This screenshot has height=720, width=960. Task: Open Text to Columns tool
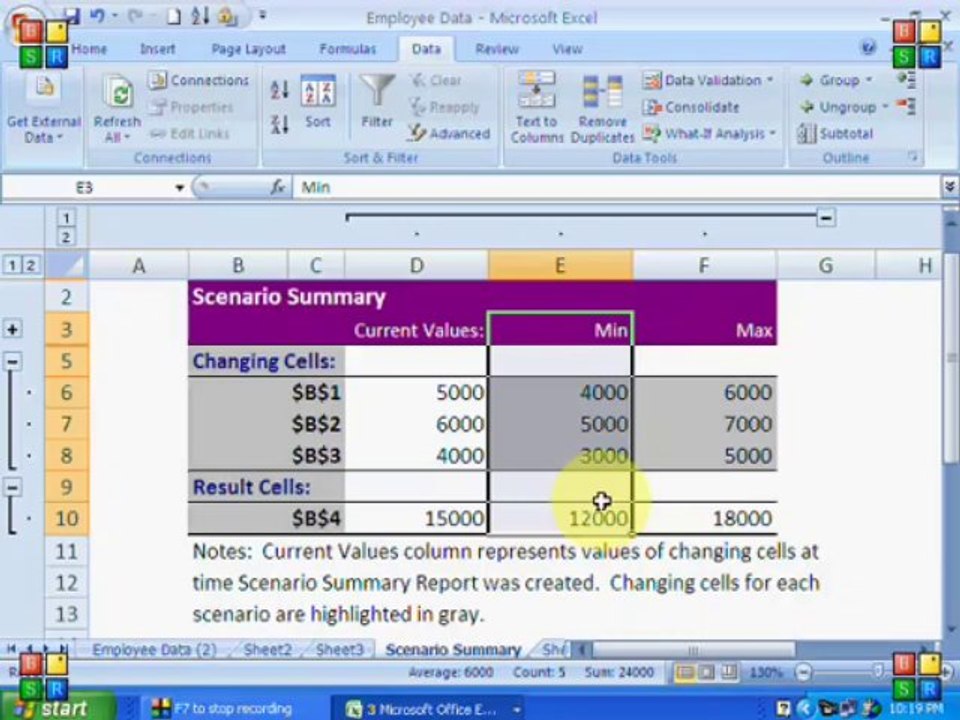[x=536, y=108]
